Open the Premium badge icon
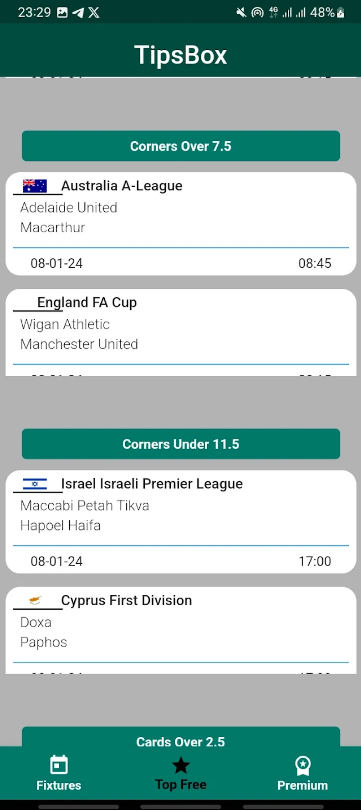The width and height of the screenshot is (361, 810). tap(302, 765)
